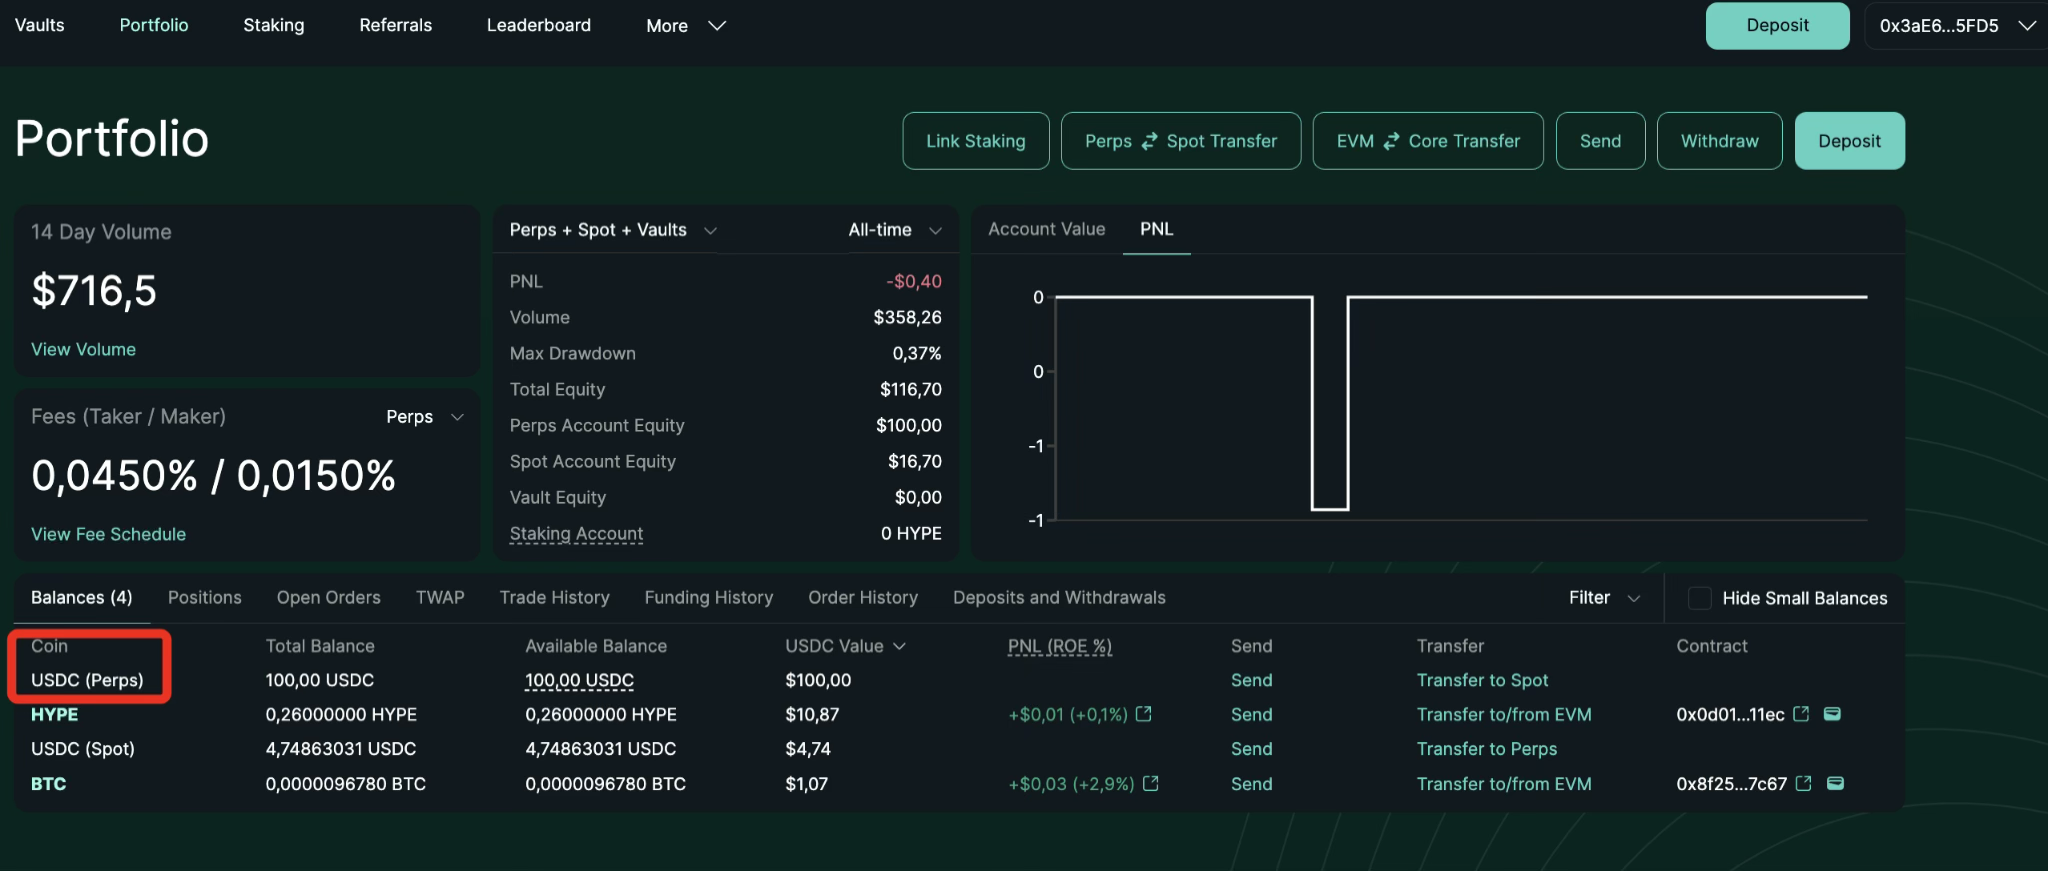Expand the Filter dropdown in balances
The height and width of the screenshot is (871, 2048).
coord(1604,598)
